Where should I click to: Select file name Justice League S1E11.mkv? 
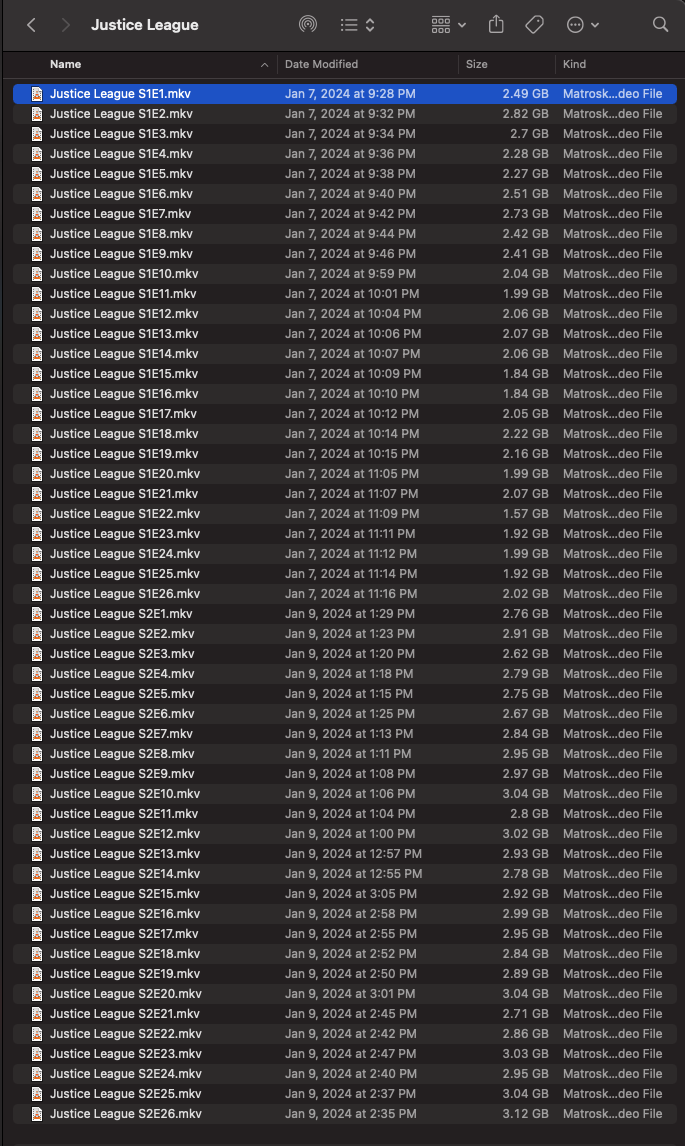pos(123,294)
